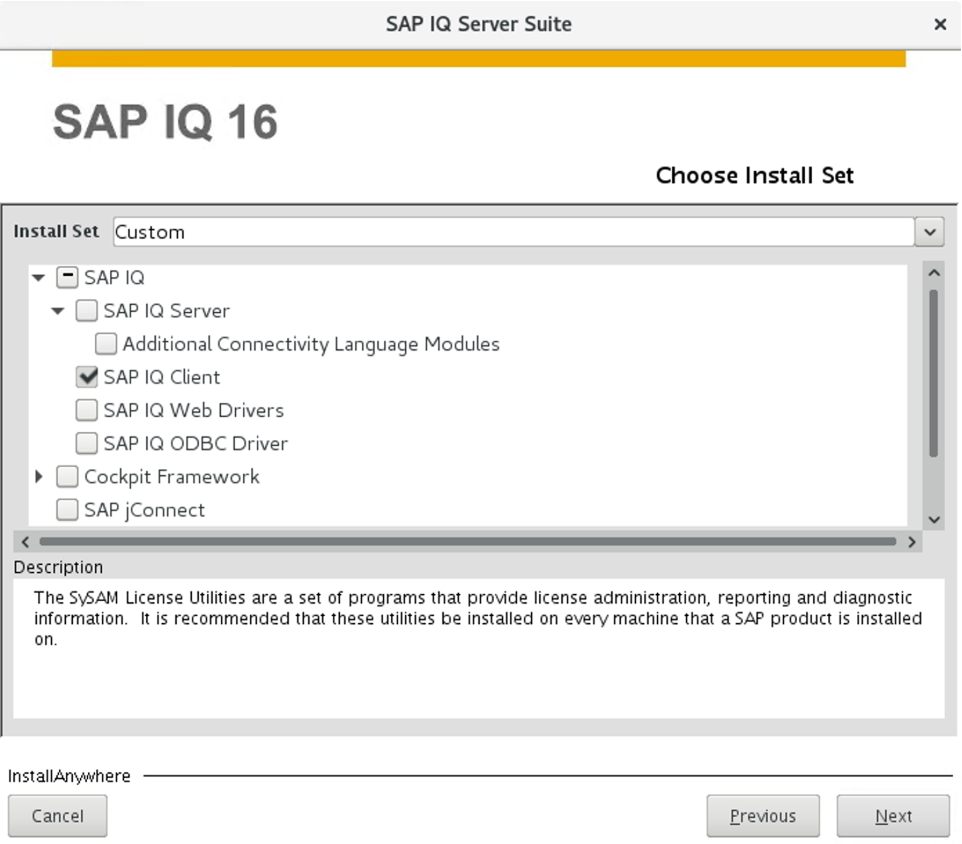
Task: Cancel the SAP IQ installation
Action: [x=57, y=815]
